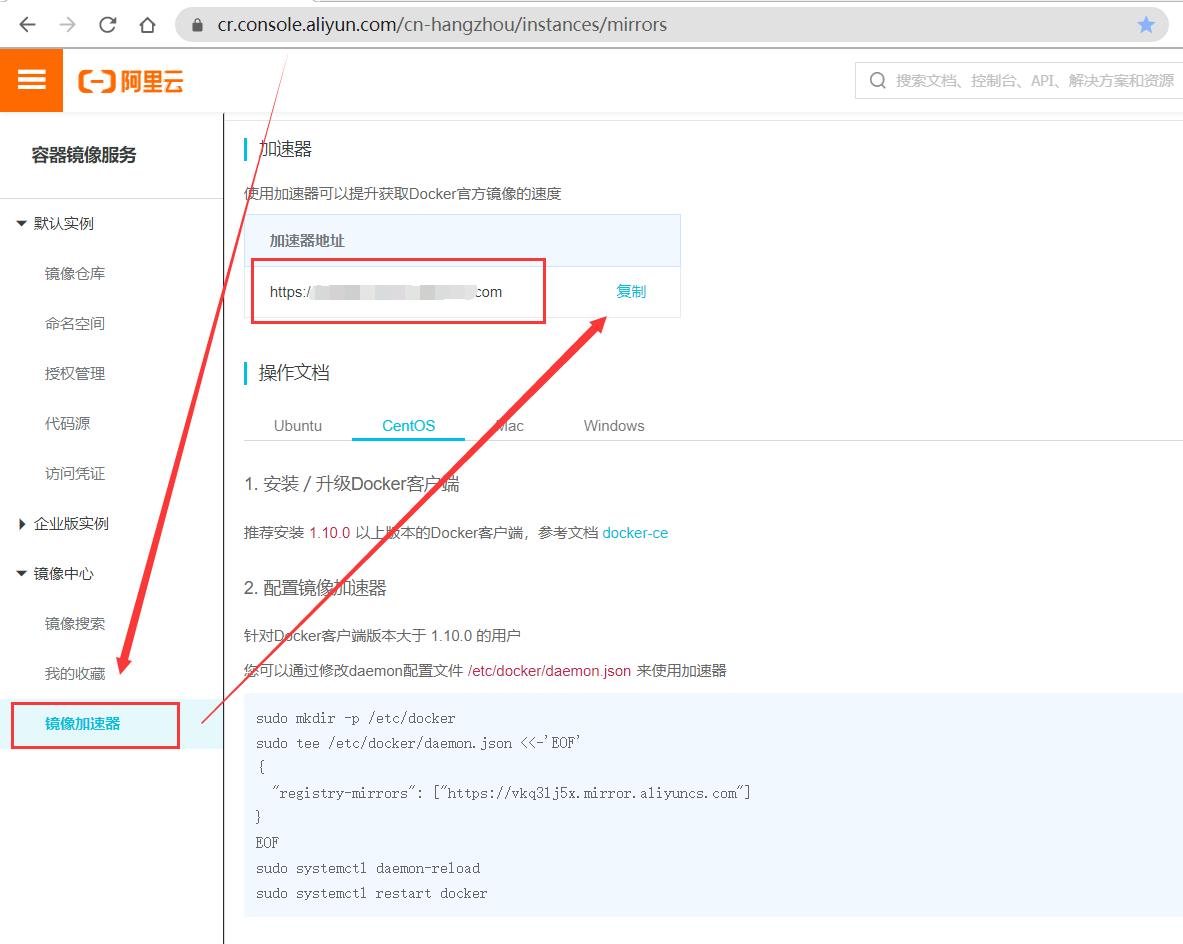Click the search magnifier icon
Image resolution: width=1183 pixels, height=944 pixels.
tap(878, 81)
